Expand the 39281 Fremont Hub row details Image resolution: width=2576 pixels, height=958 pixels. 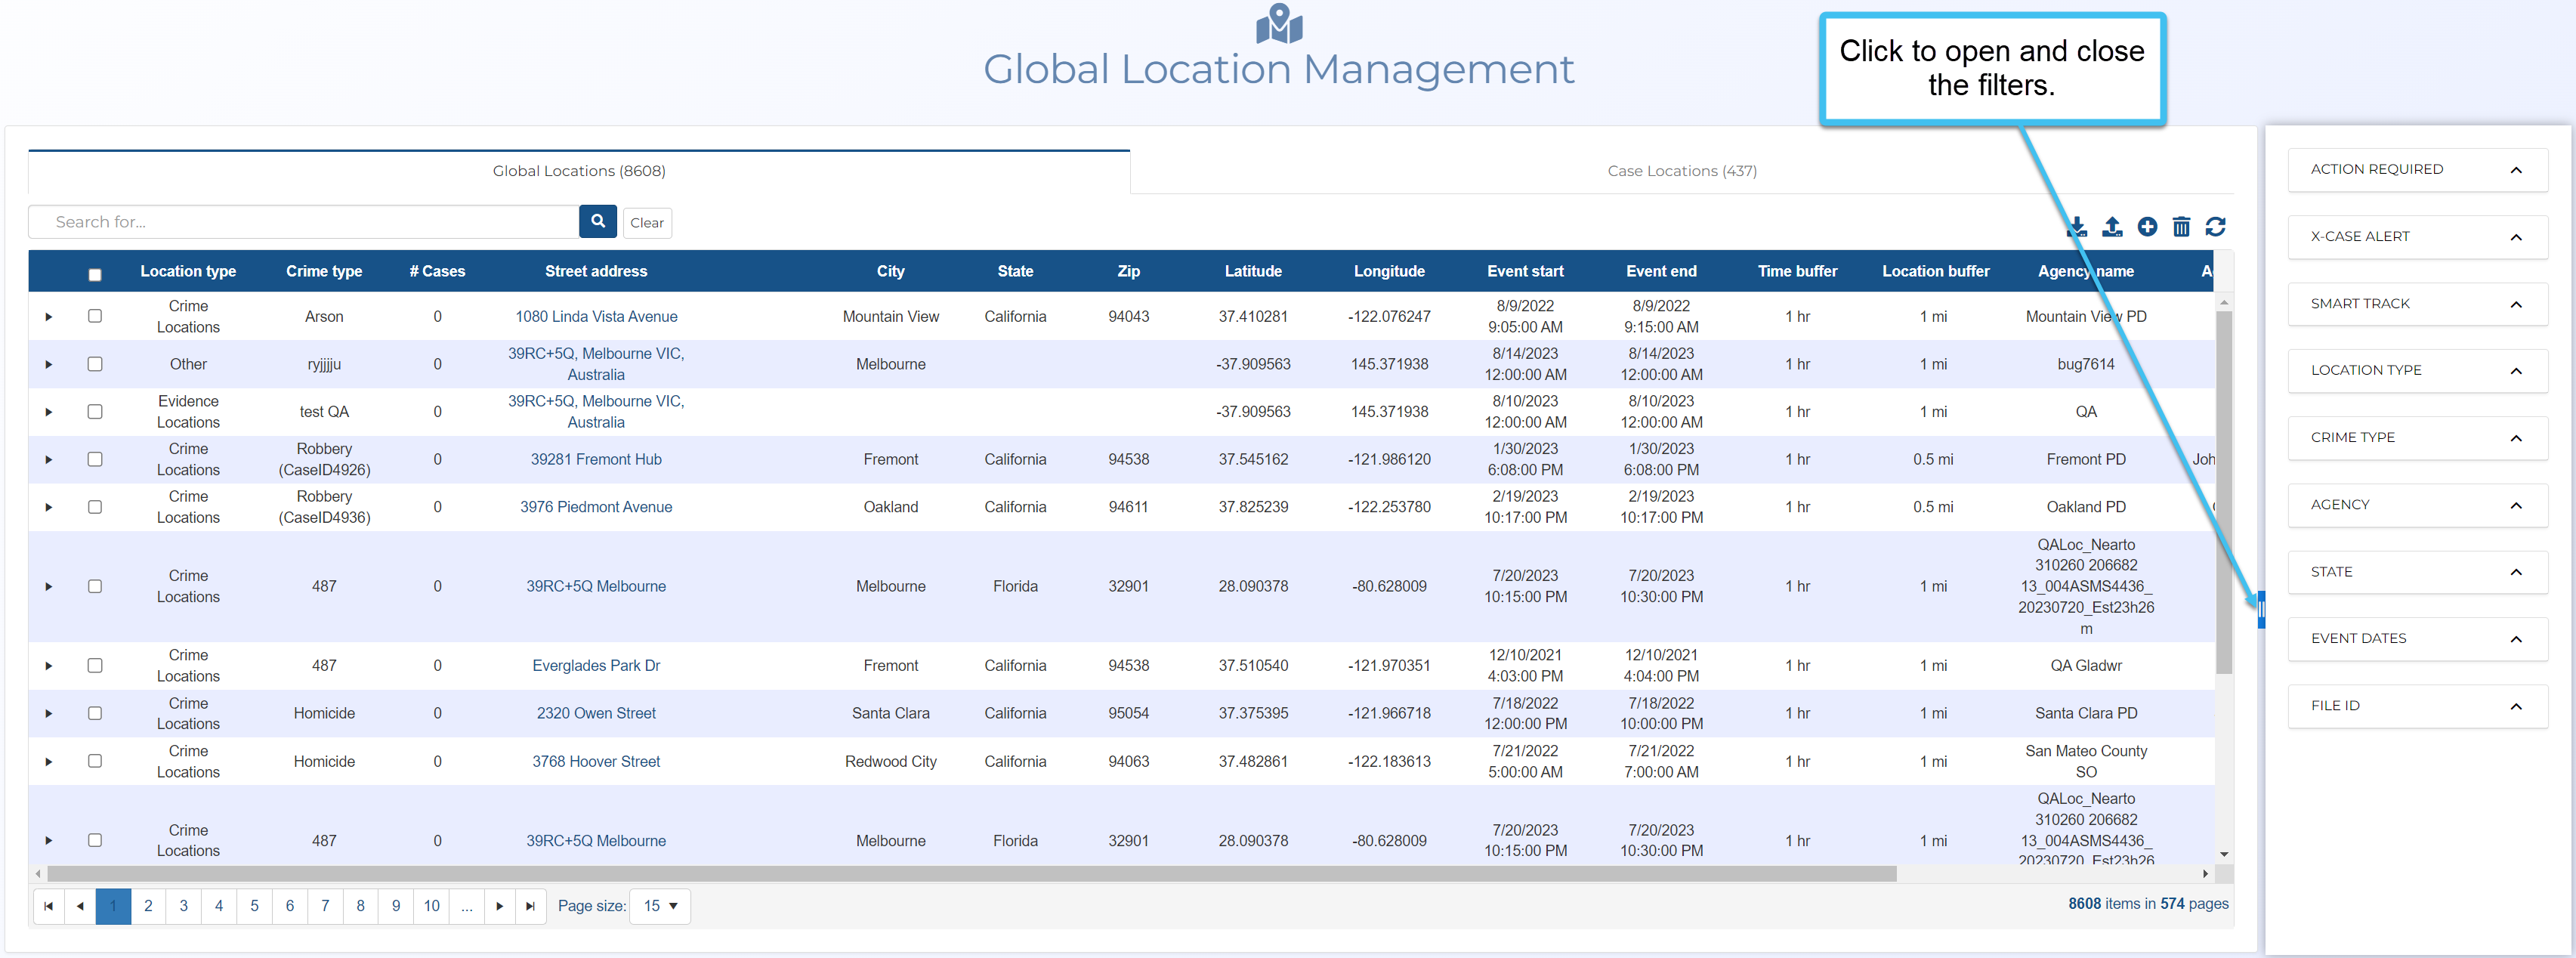click(x=48, y=460)
